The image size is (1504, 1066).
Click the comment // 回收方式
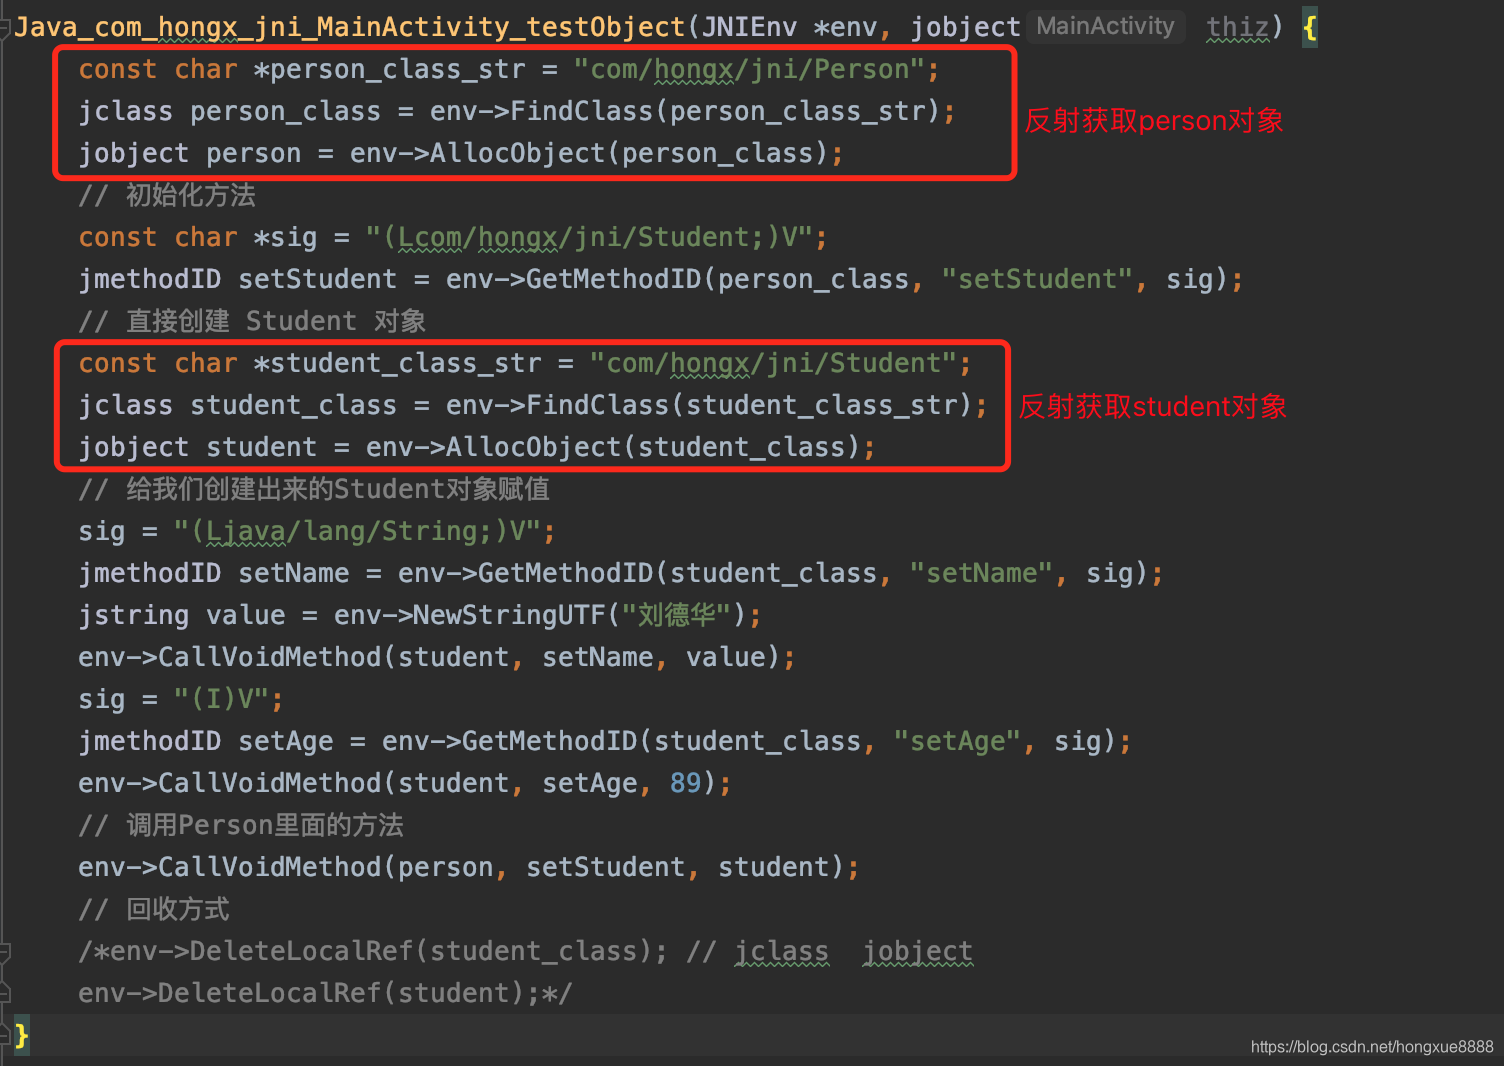(154, 909)
